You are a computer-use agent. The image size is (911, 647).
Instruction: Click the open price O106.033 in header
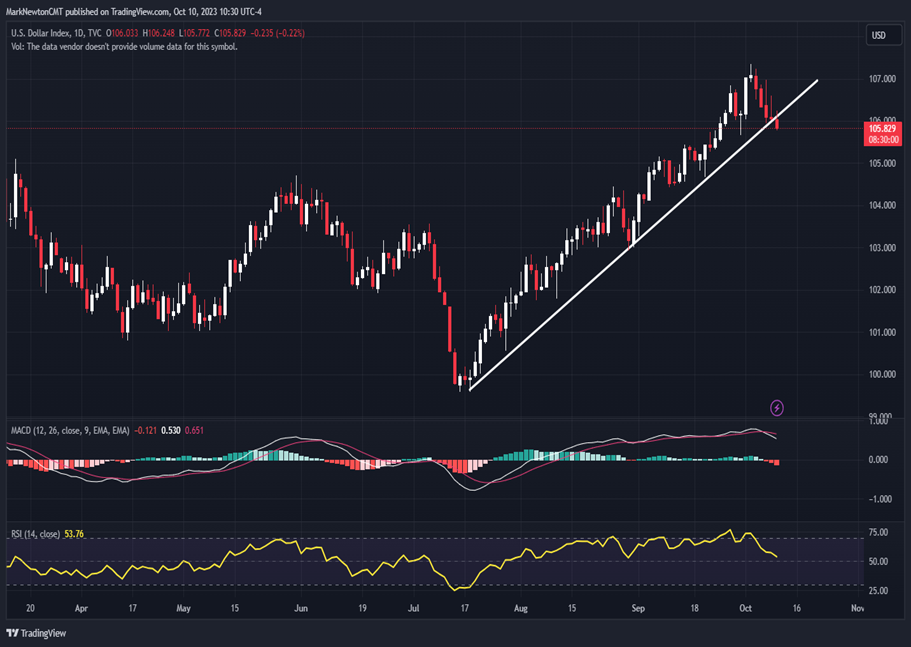pyautogui.click(x=122, y=33)
